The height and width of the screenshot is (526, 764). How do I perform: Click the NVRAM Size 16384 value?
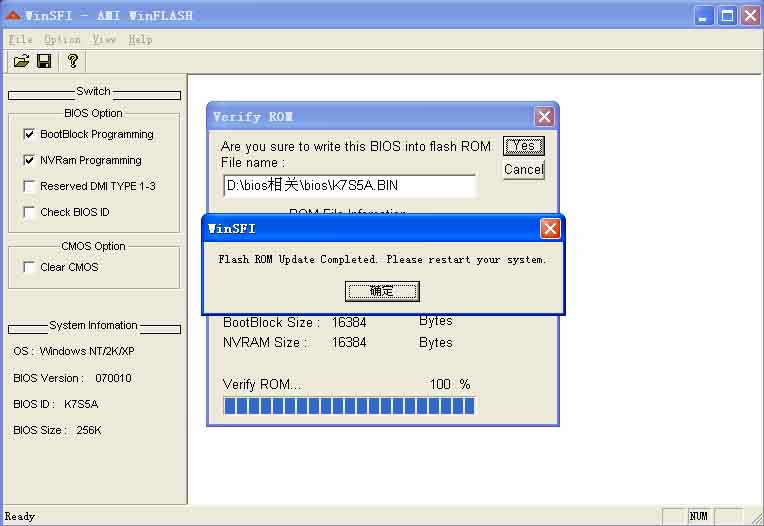(349, 343)
